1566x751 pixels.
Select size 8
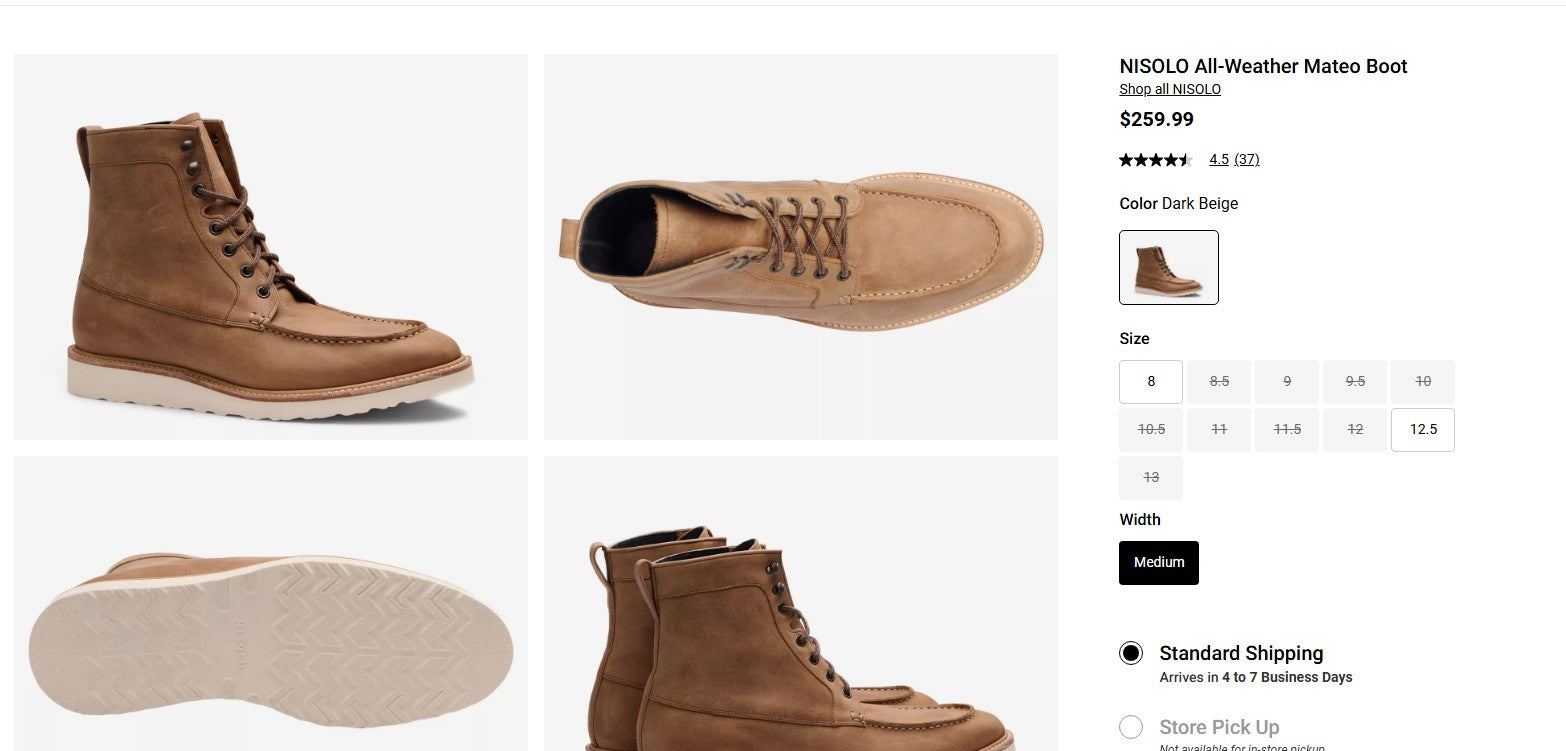click(x=1151, y=381)
